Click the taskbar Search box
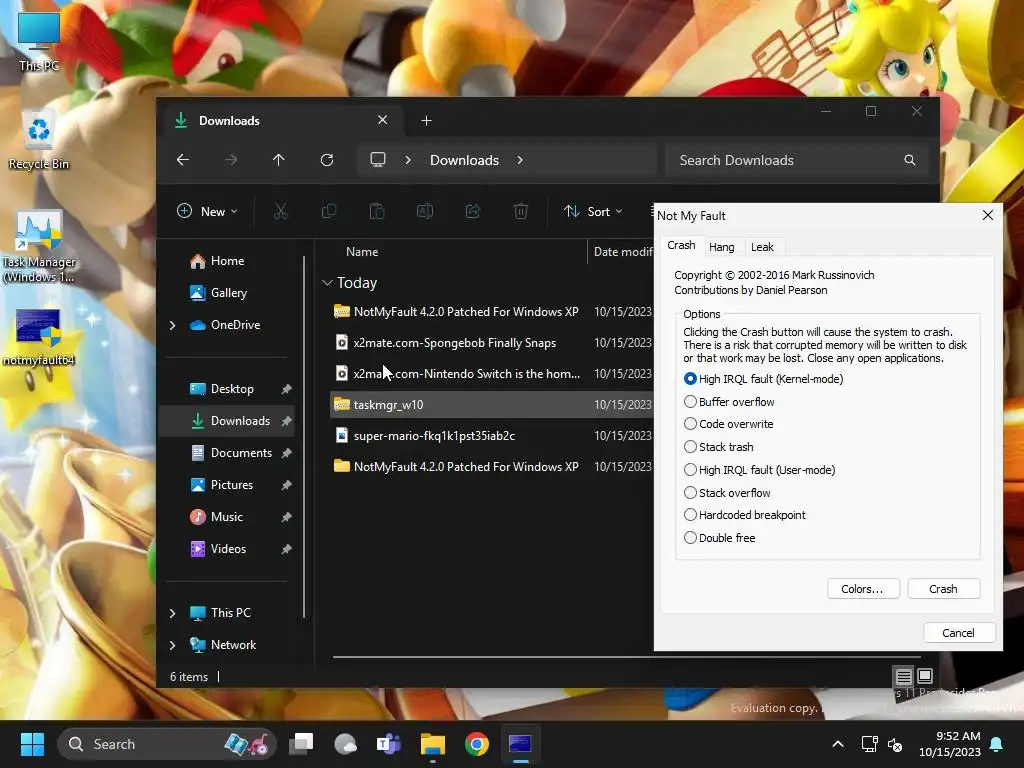Viewport: 1024px width, 768px height. pyautogui.click(x=167, y=744)
